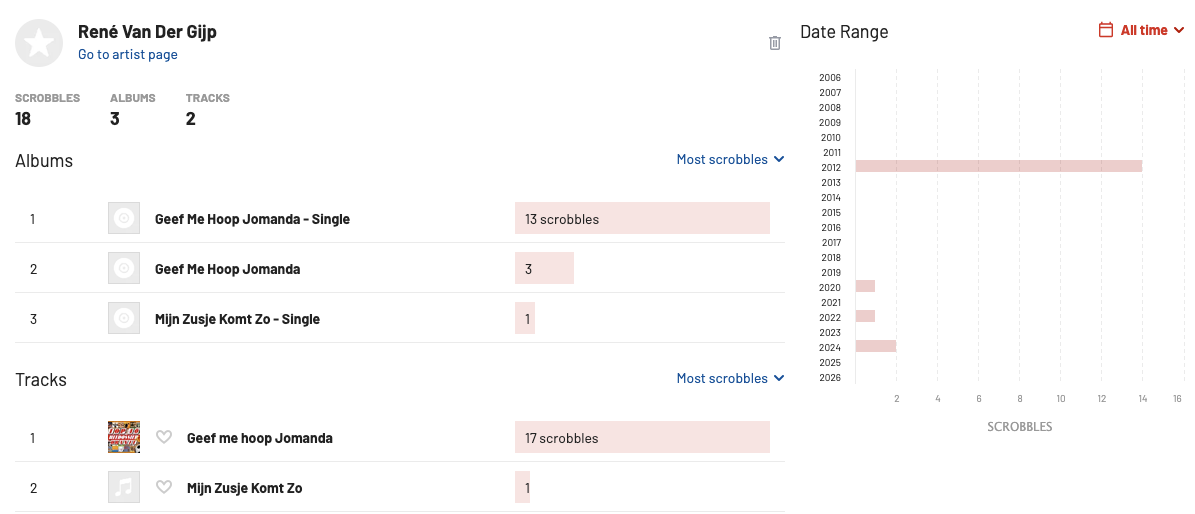Click the scrobbles count 18
Image resolution: width=1195 pixels, height=514 pixels.
click(23, 118)
